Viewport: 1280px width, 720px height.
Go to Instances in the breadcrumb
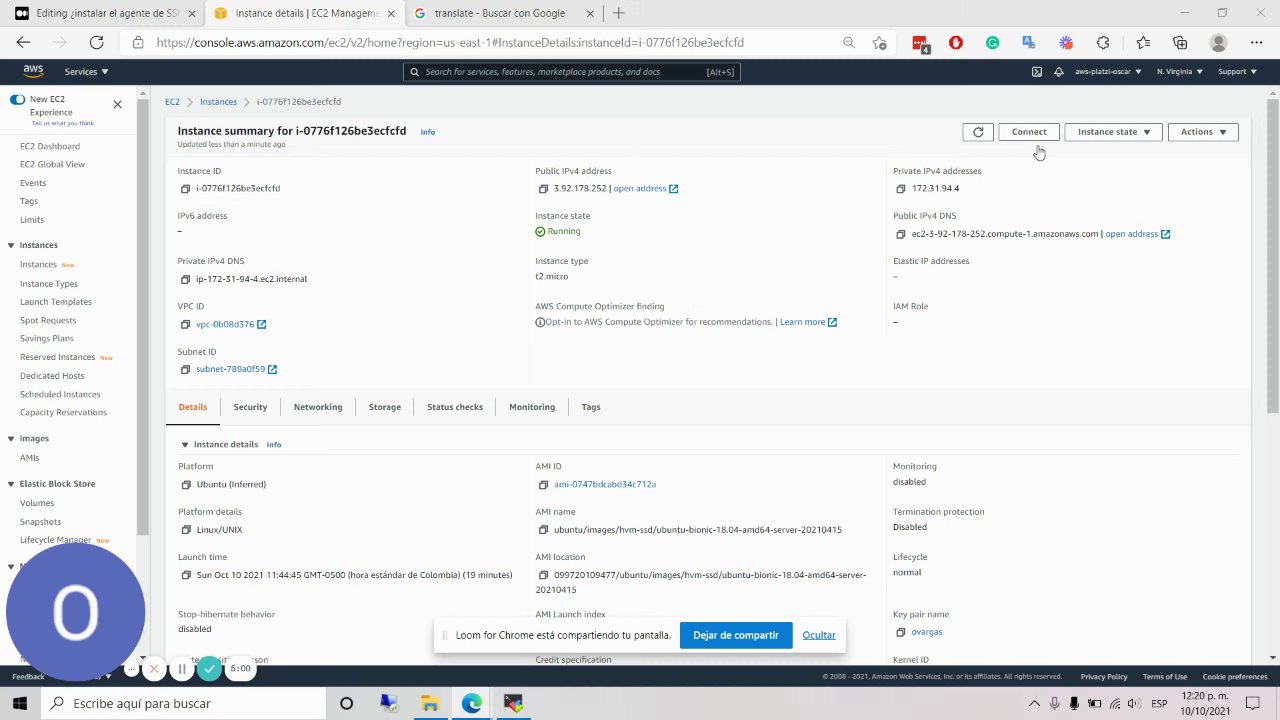218,102
